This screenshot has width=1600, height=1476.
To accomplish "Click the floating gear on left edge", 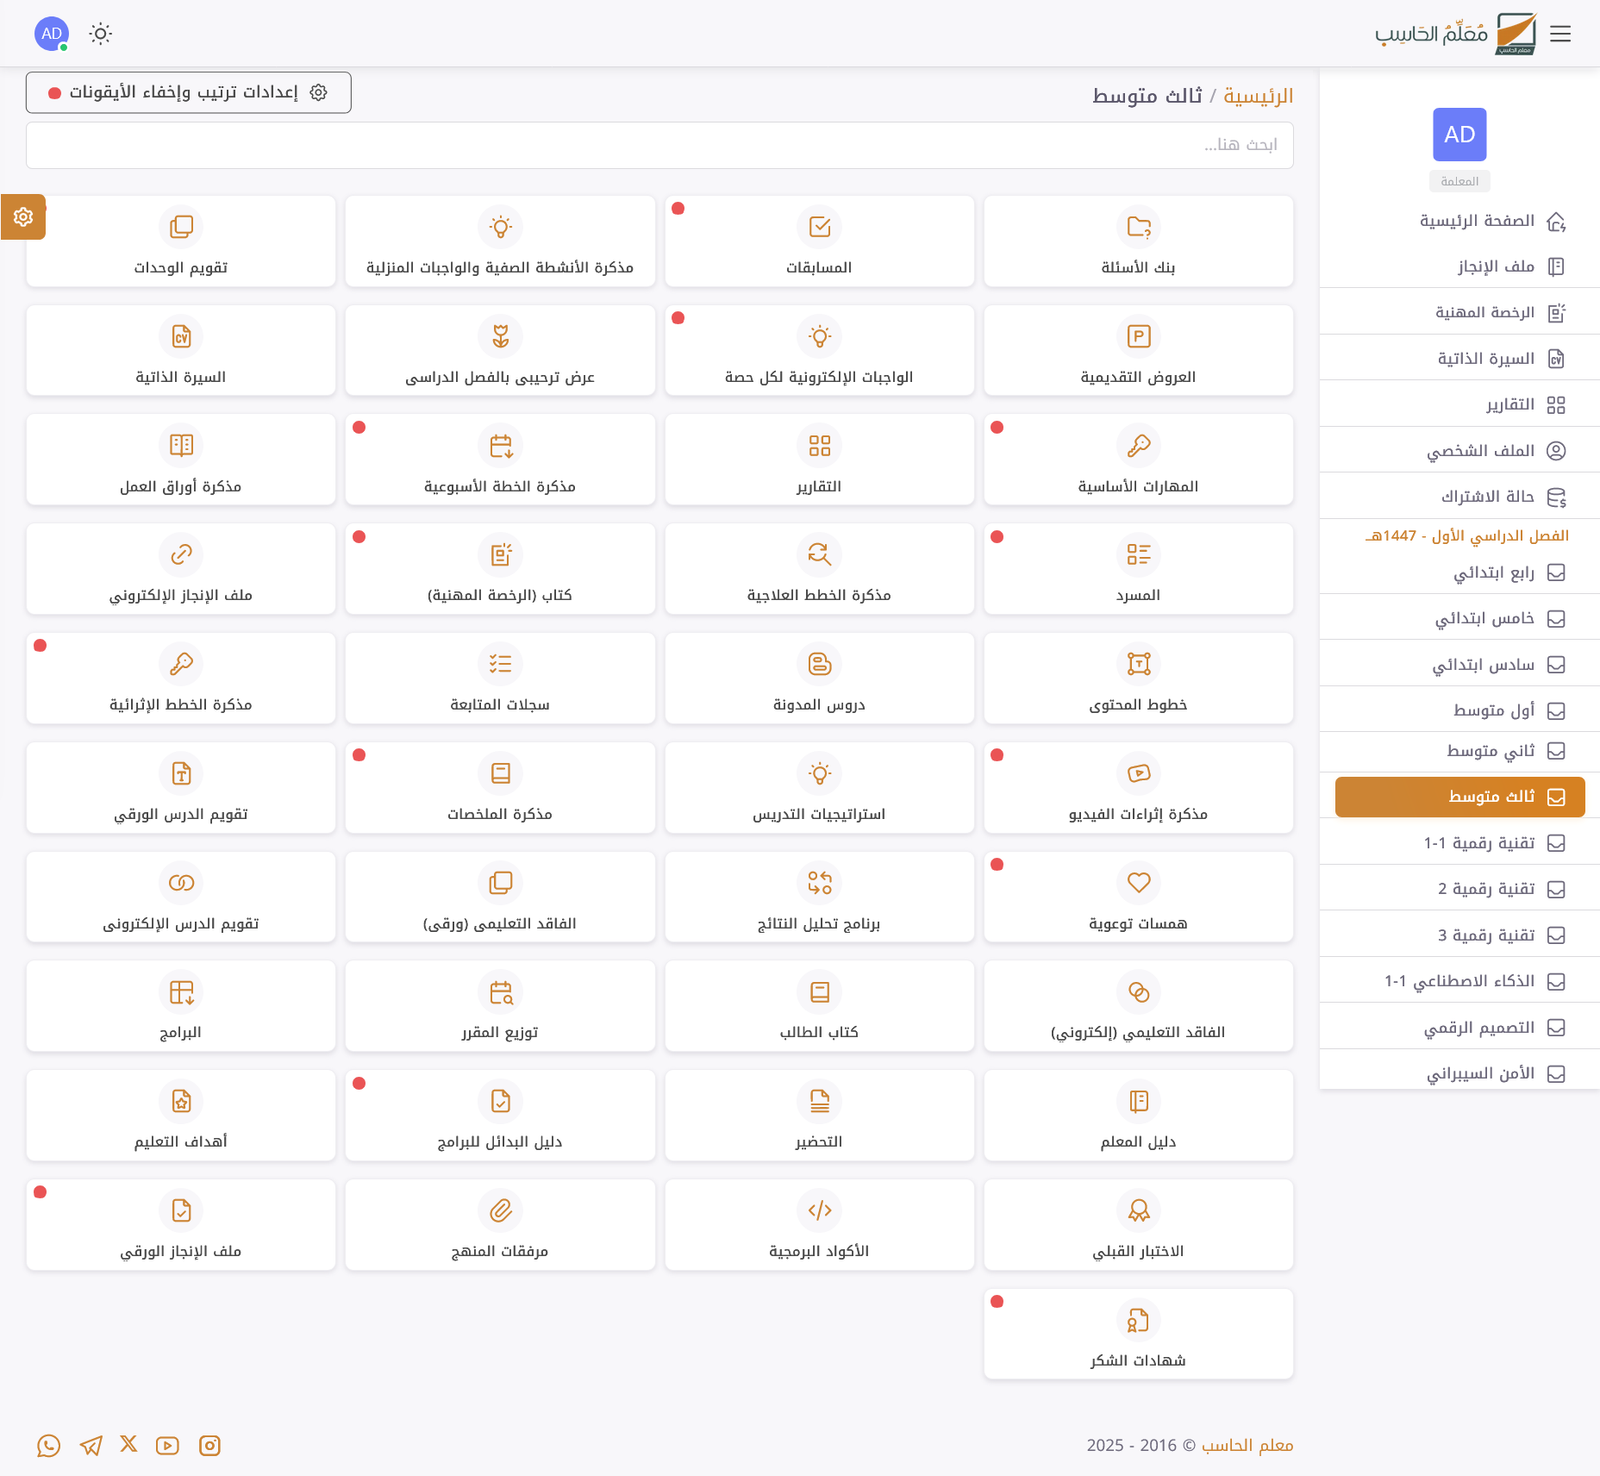I will click(x=23, y=217).
